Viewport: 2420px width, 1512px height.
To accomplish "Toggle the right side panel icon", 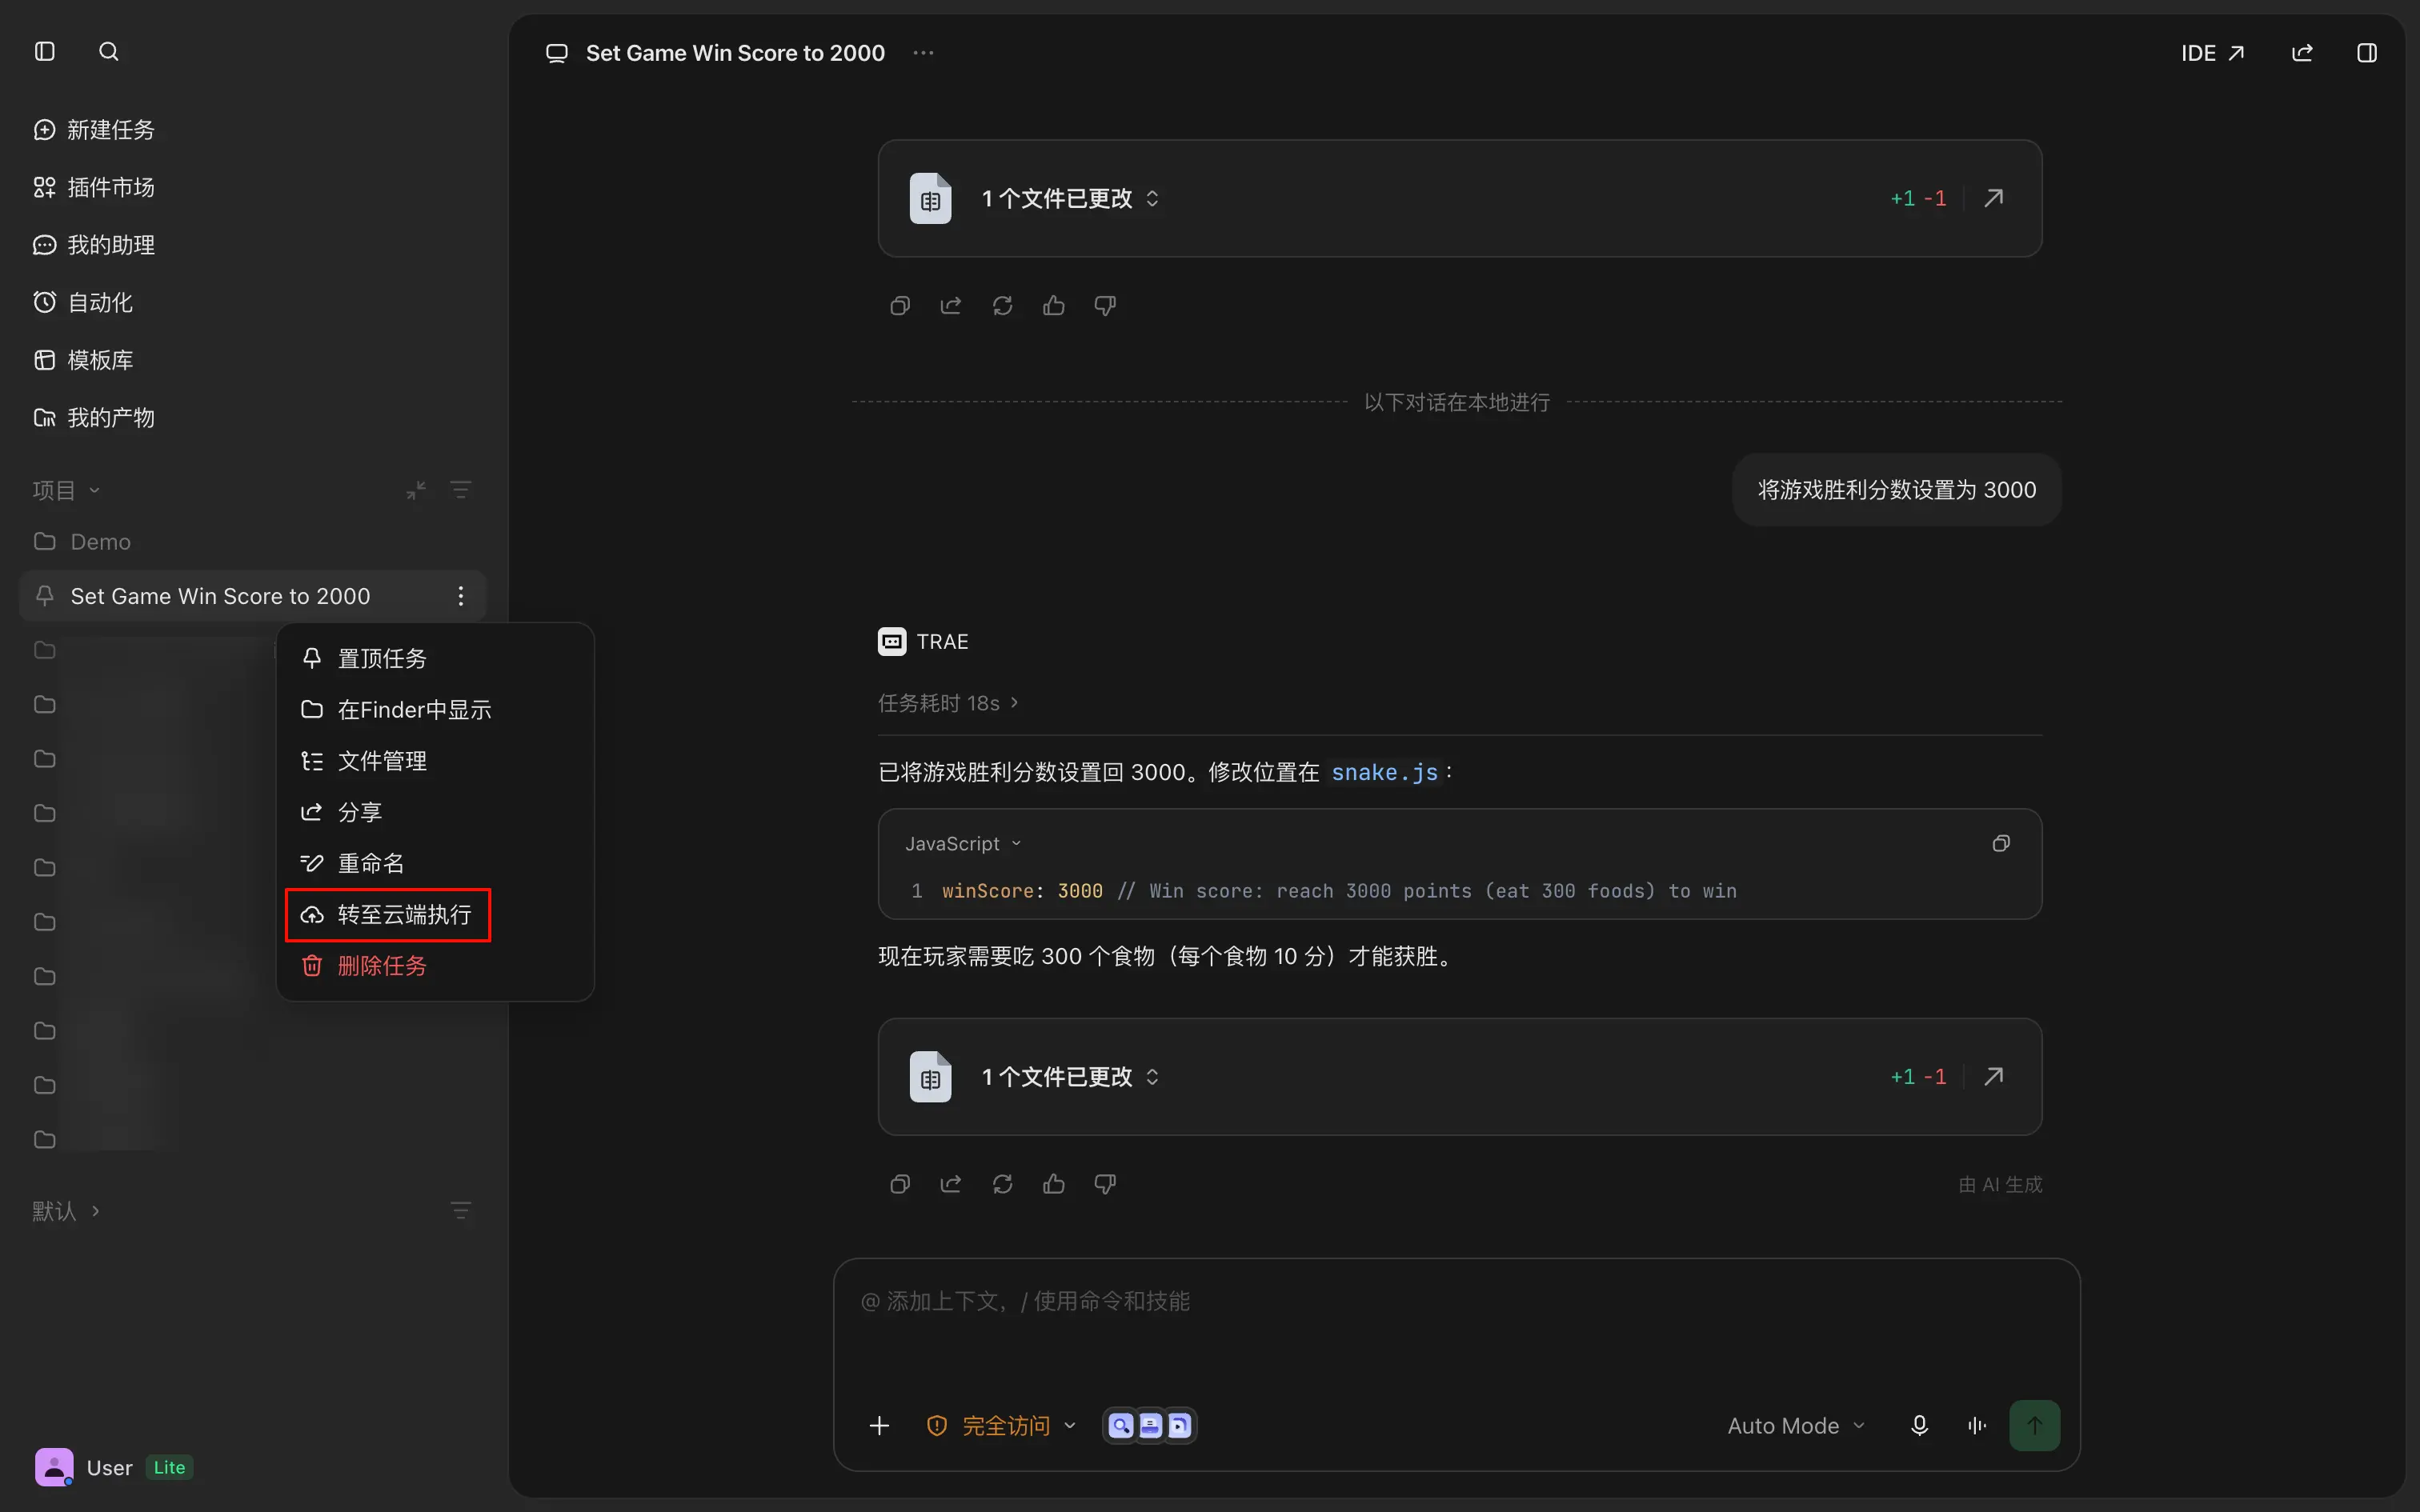I will (2367, 52).
